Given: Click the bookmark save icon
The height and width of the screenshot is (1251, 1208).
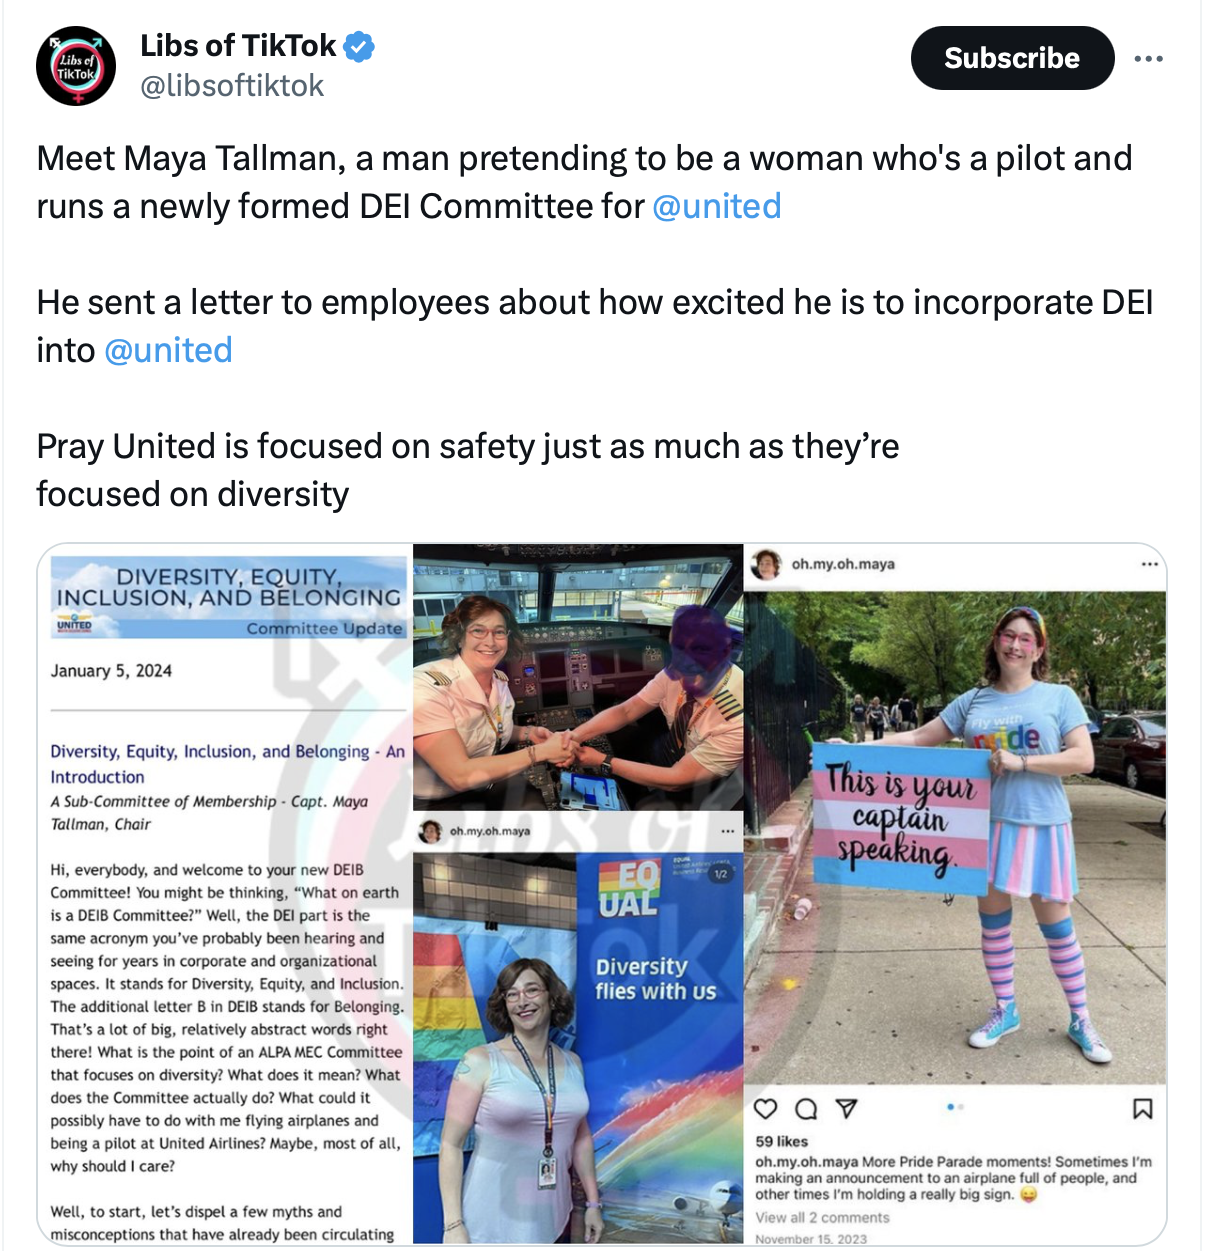Looking at the screenshot, I should (1142, 1108).
